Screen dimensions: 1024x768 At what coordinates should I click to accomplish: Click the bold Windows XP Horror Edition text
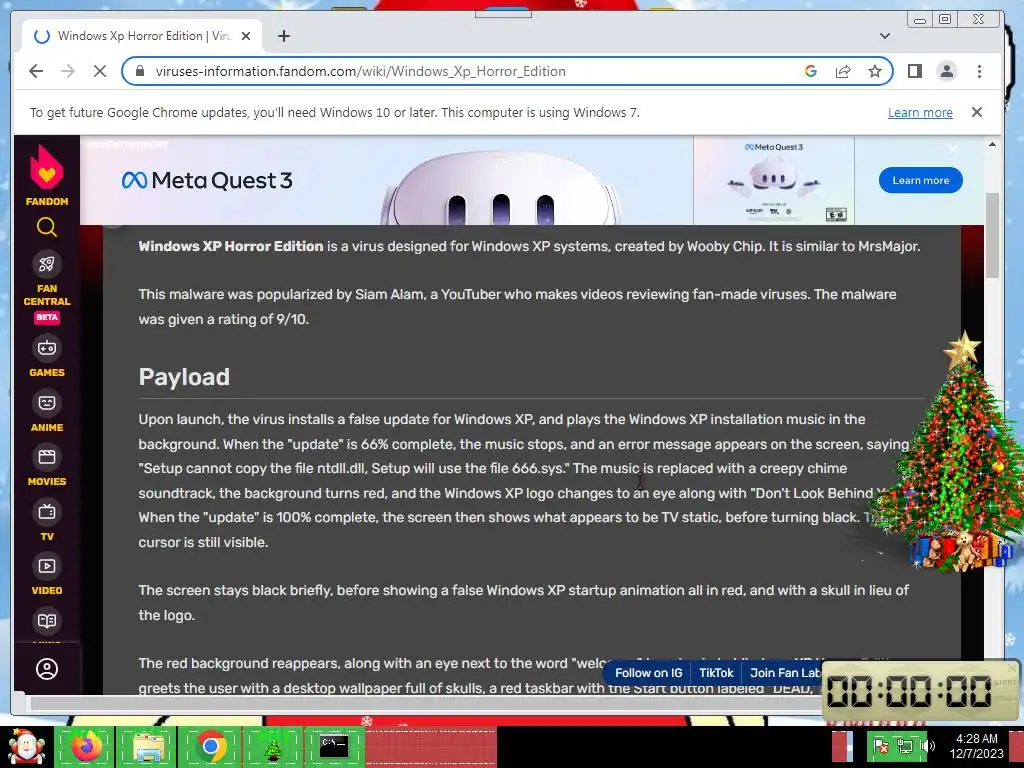pyautogui.click(x=231, y=246)
